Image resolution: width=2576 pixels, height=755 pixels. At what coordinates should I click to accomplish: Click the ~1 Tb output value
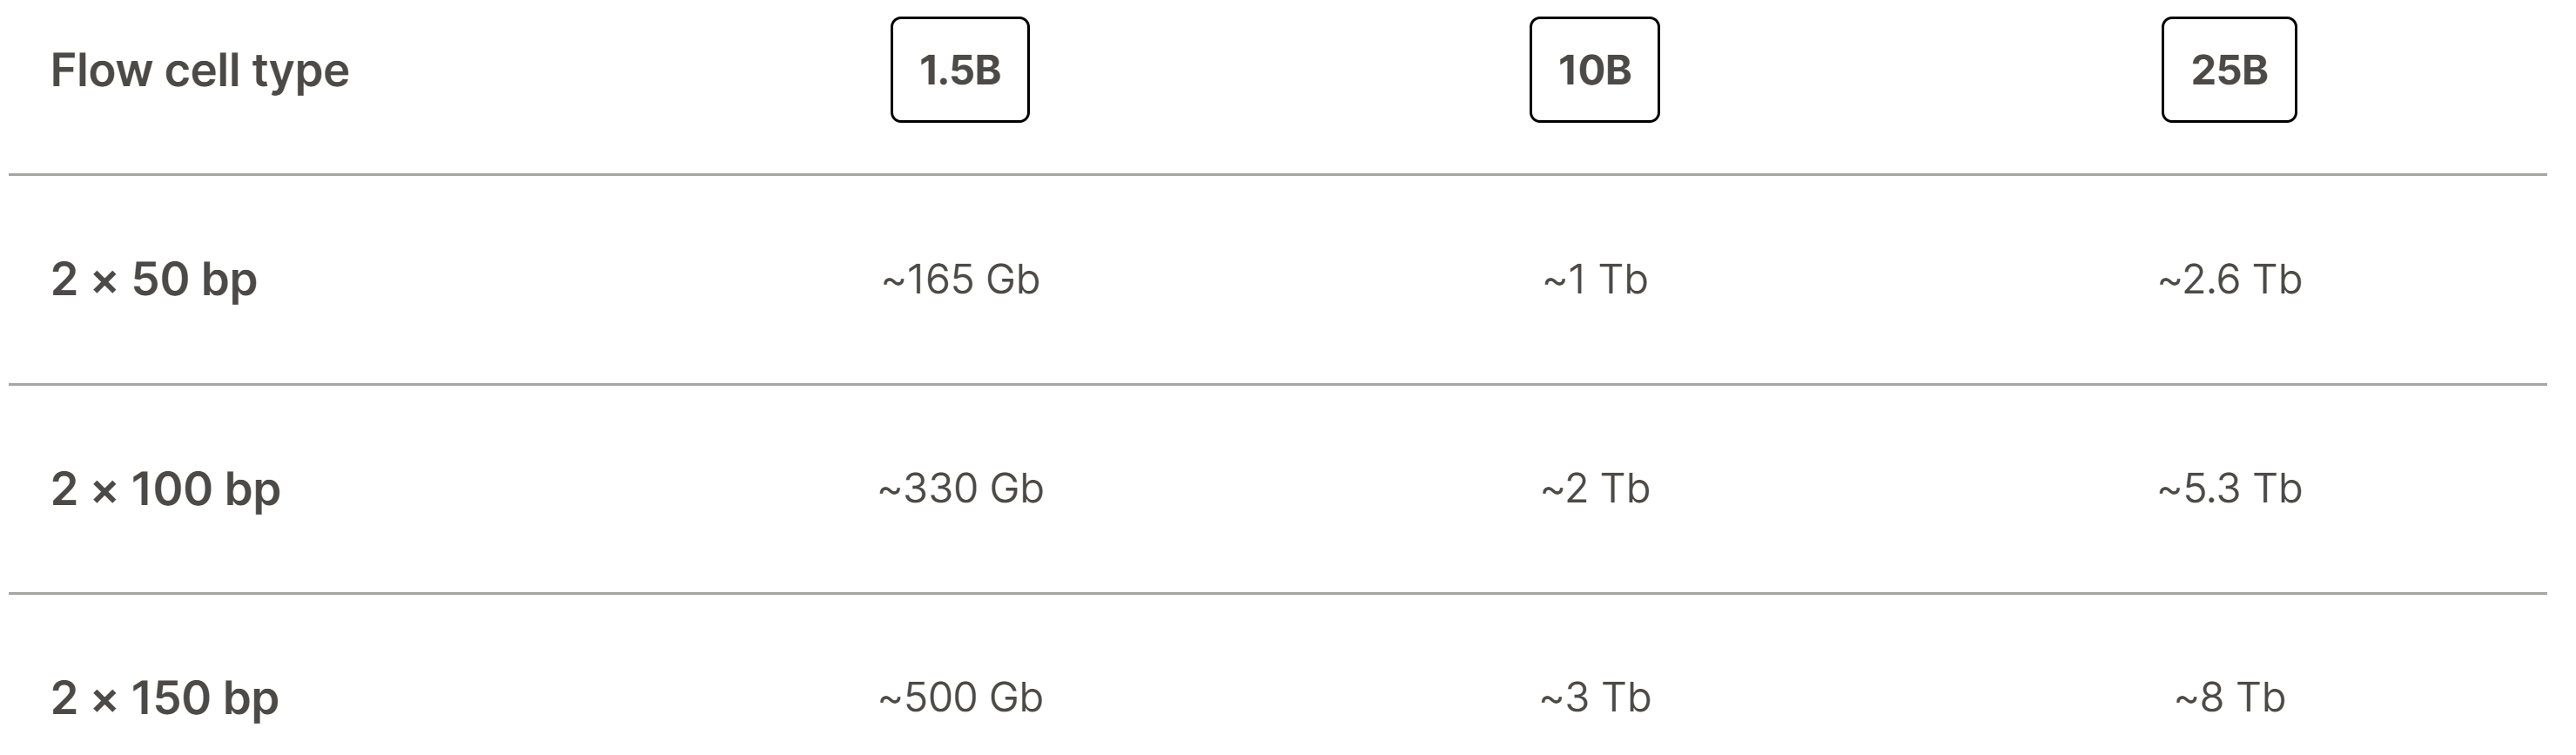pyautogui.click(x=1595, y=280)
